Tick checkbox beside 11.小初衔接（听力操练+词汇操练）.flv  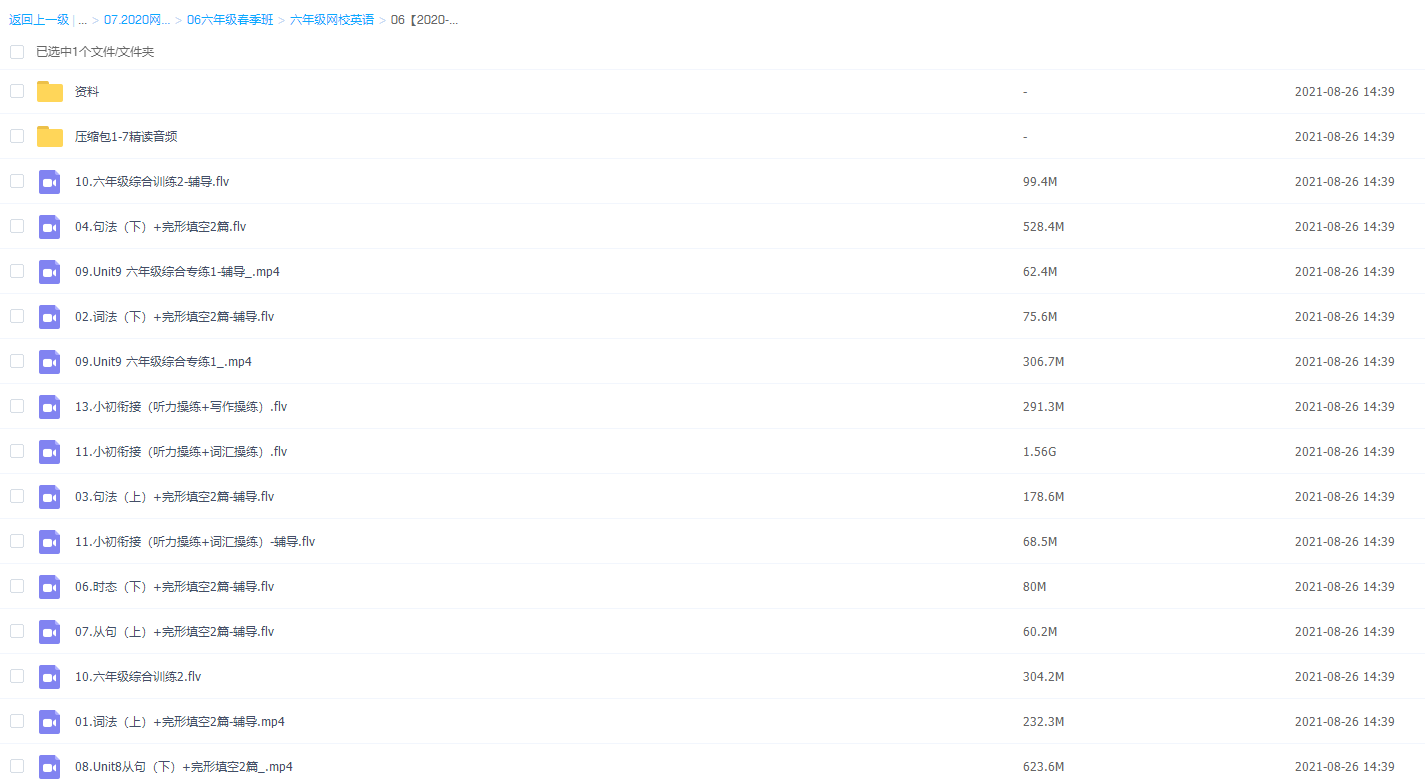(17, 451)
